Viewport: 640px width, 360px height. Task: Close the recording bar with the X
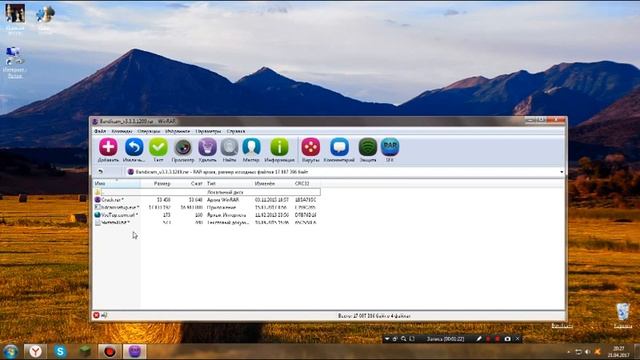click(x=518, y=339)
